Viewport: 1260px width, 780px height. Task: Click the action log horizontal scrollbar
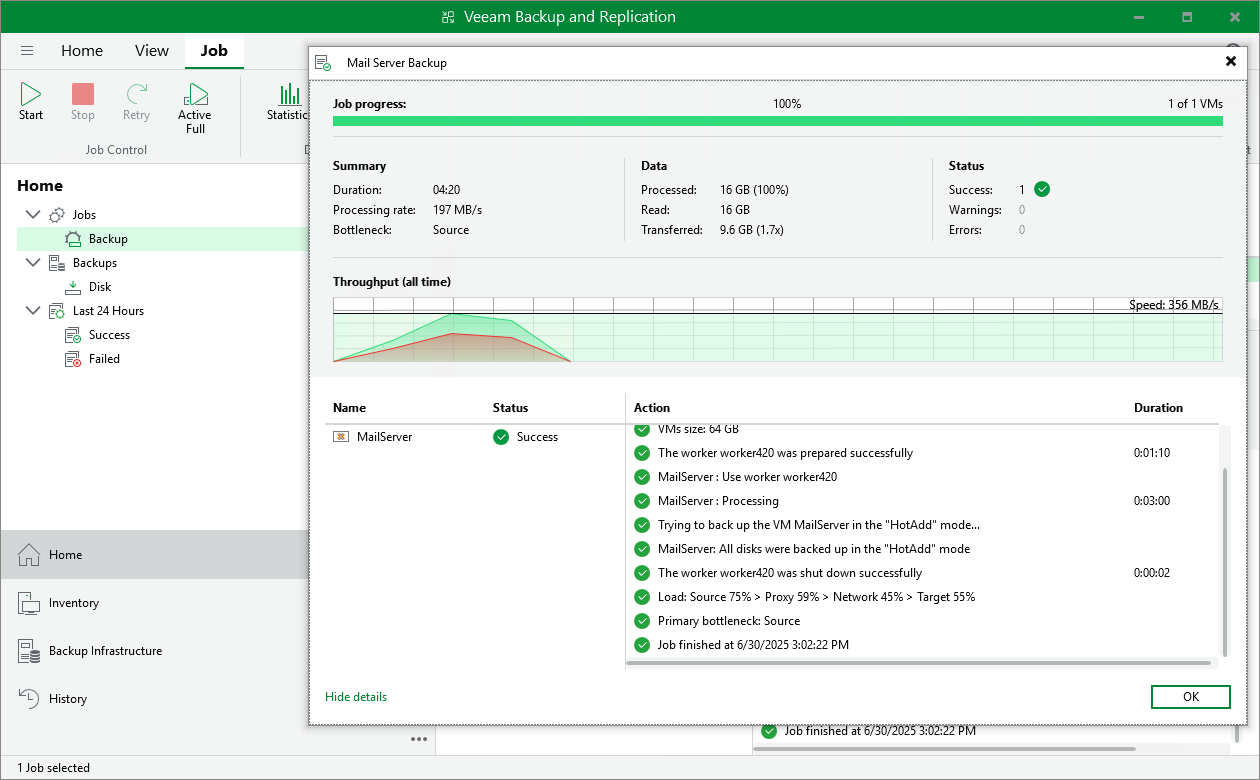tap(921, 662)
